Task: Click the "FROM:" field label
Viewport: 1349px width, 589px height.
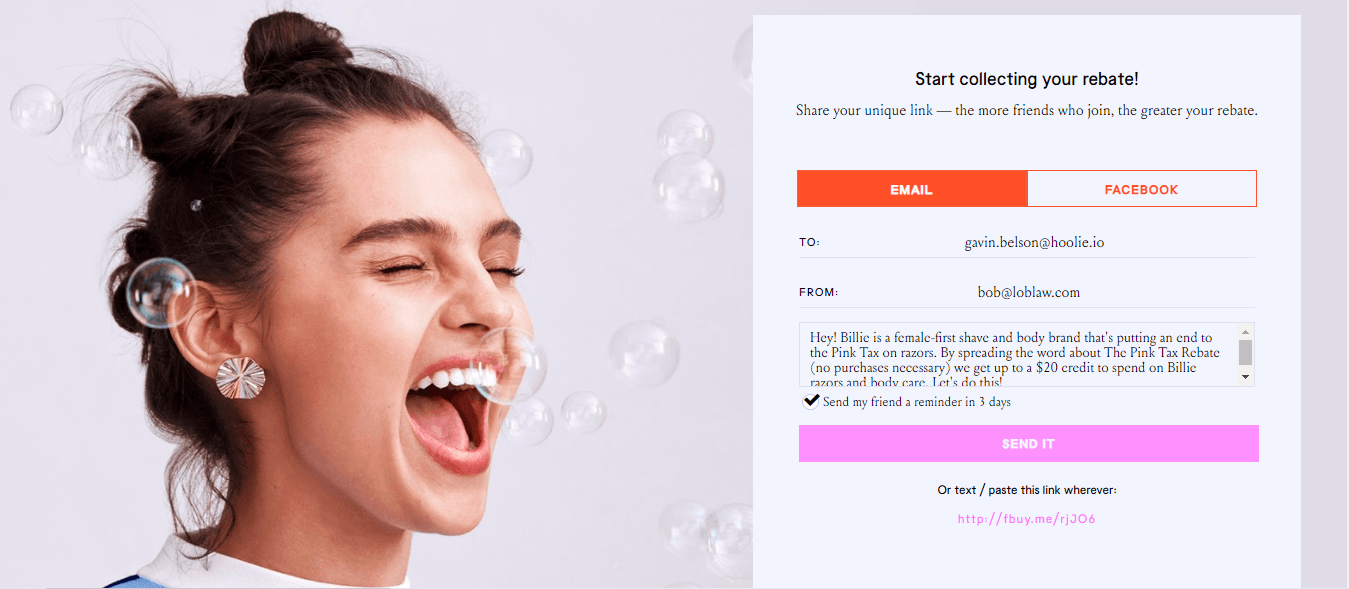Action: point(818,293)
